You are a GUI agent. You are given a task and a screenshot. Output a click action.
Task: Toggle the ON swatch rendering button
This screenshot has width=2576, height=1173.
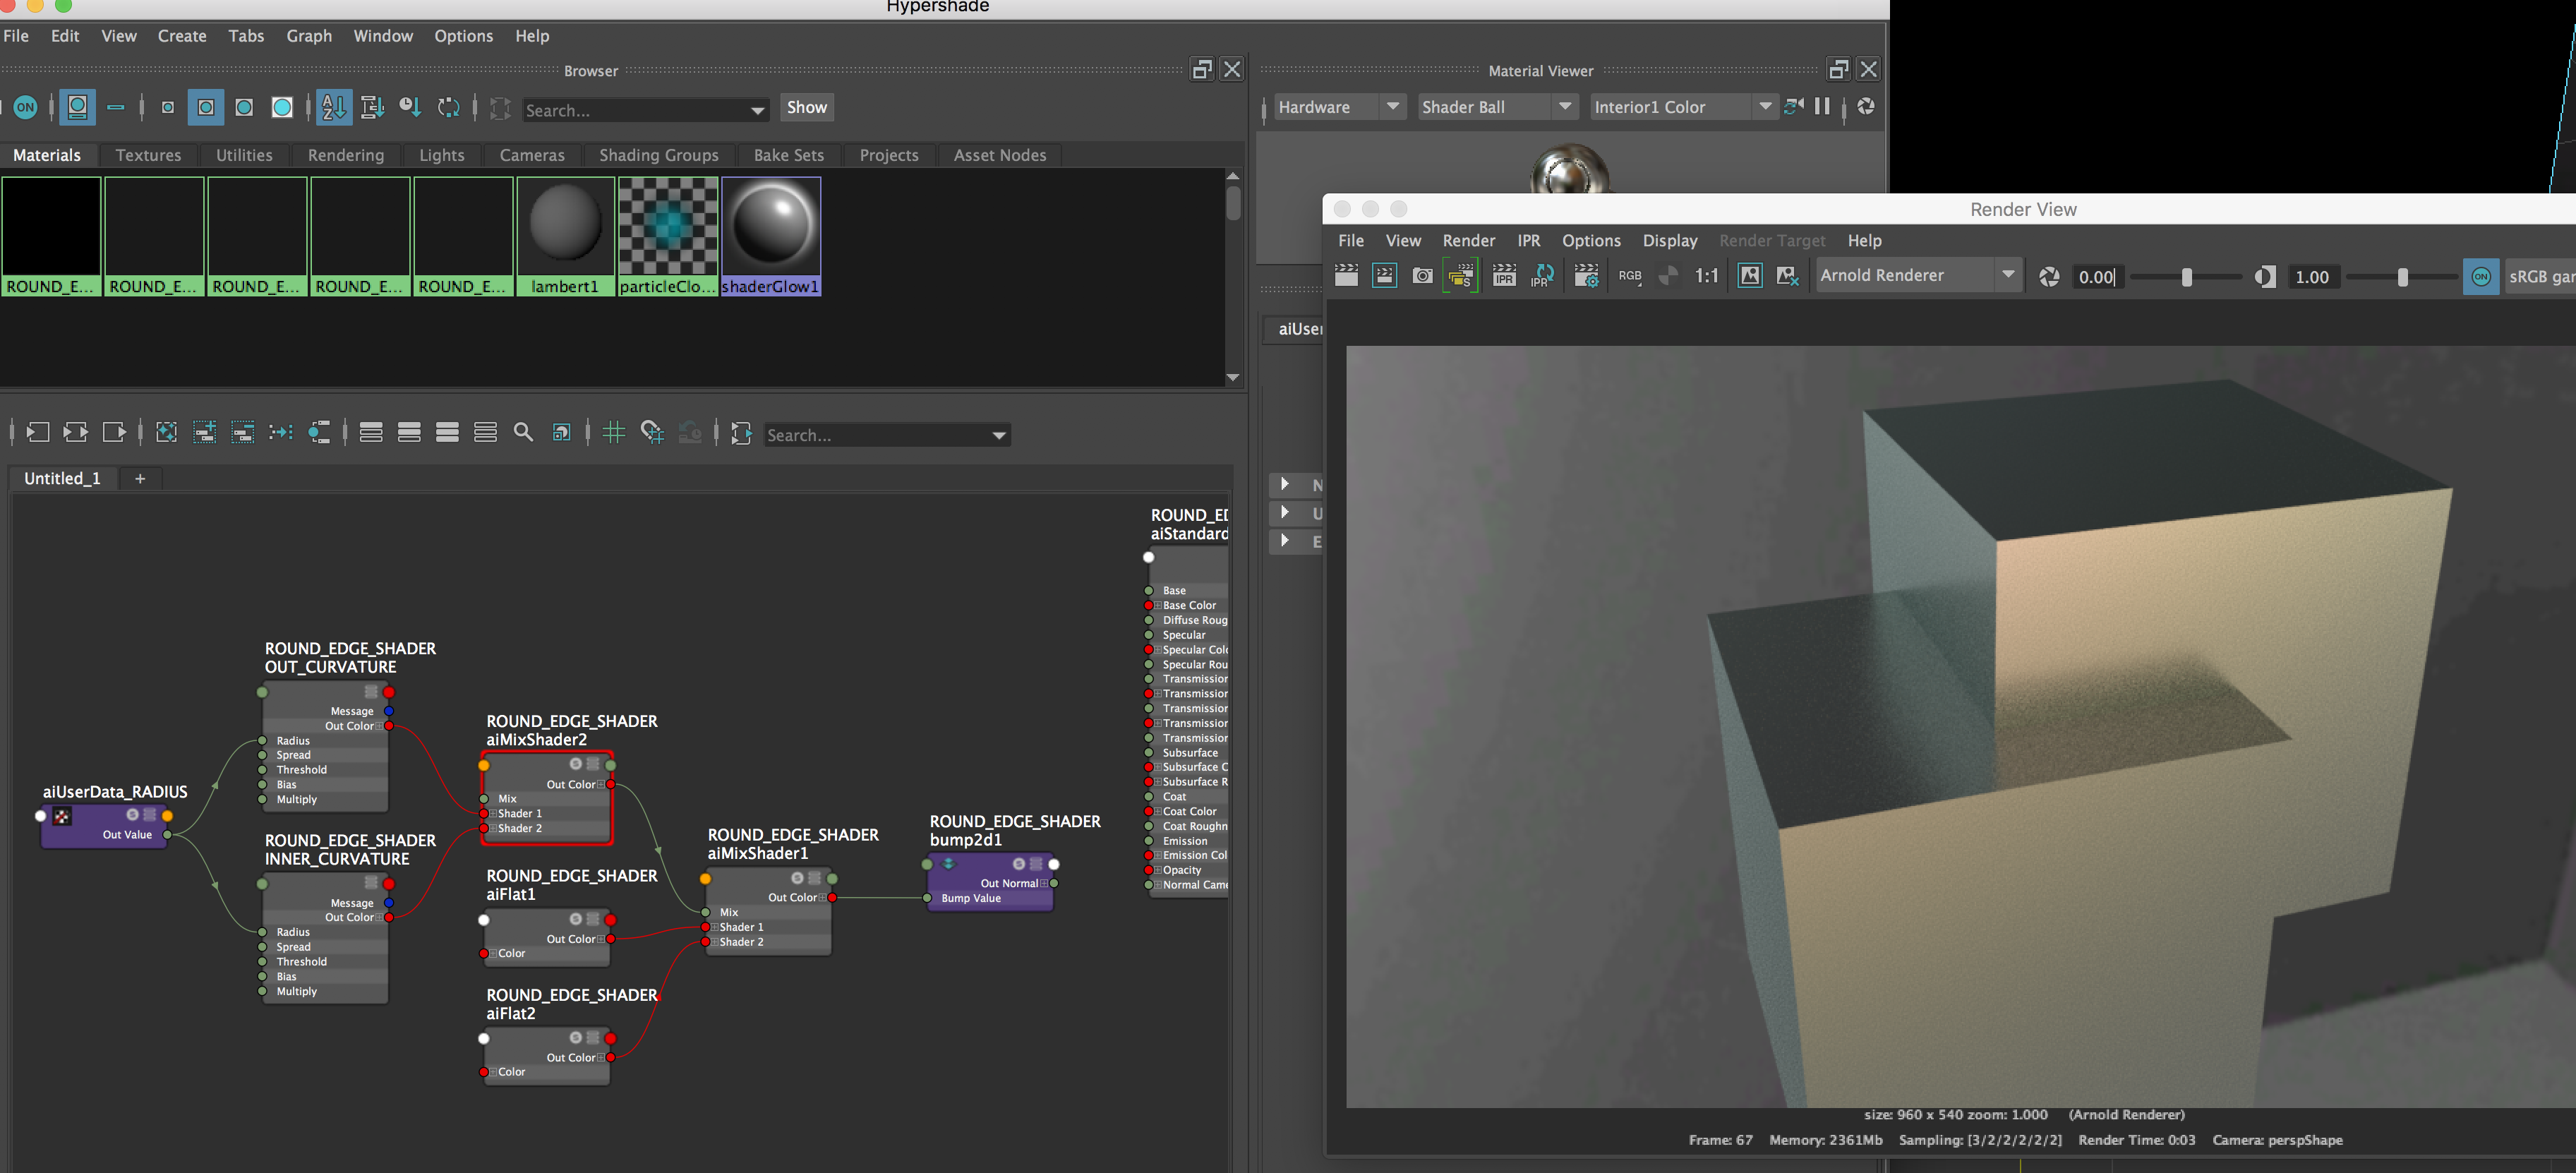click(x=26, y=107)
